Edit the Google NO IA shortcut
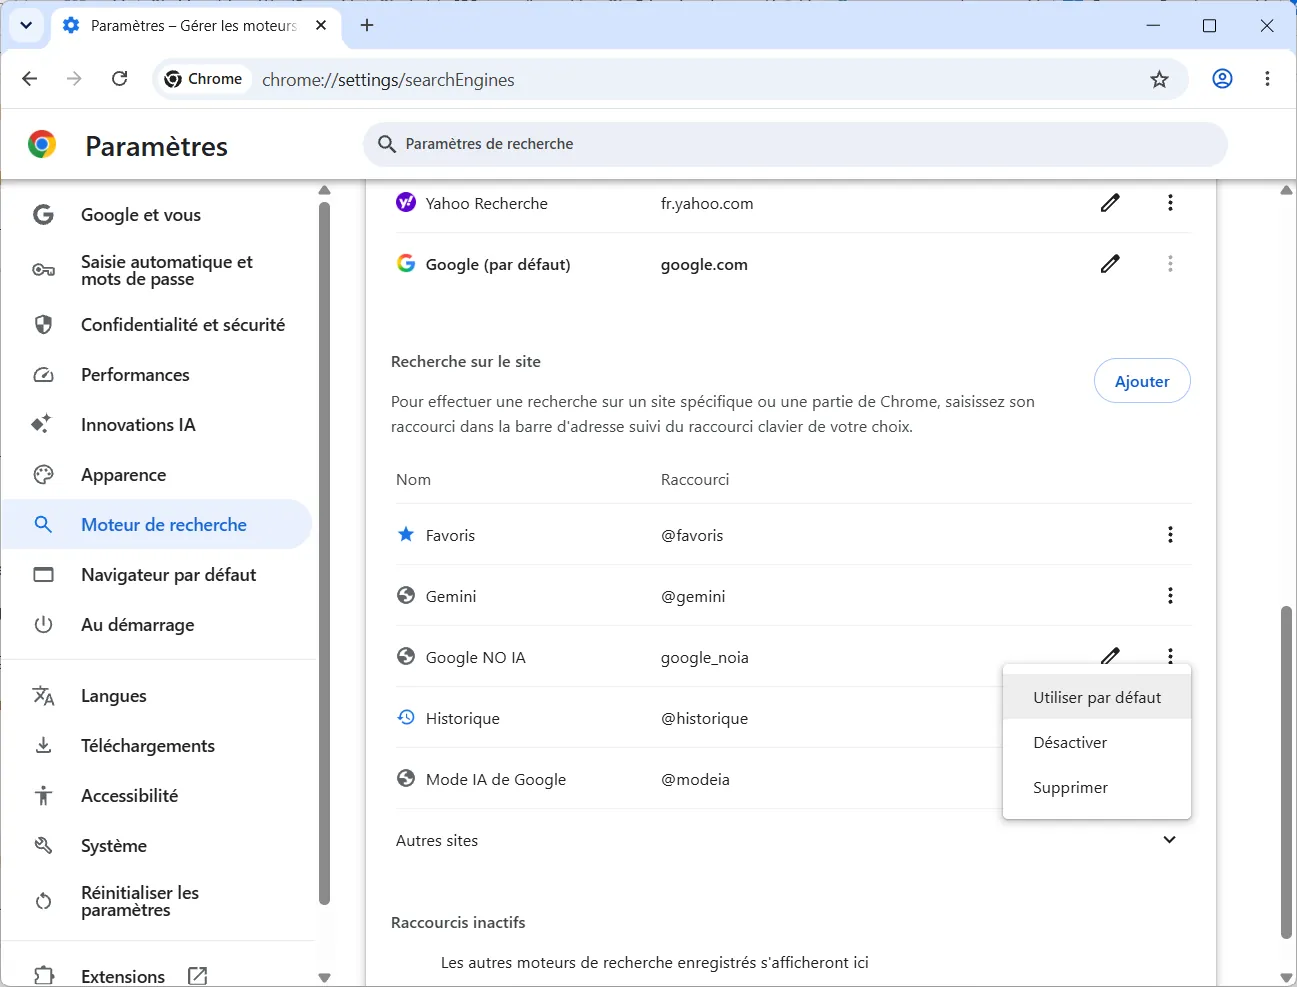This screenshot has width=1297, height=987. (x=1110, y=655)
